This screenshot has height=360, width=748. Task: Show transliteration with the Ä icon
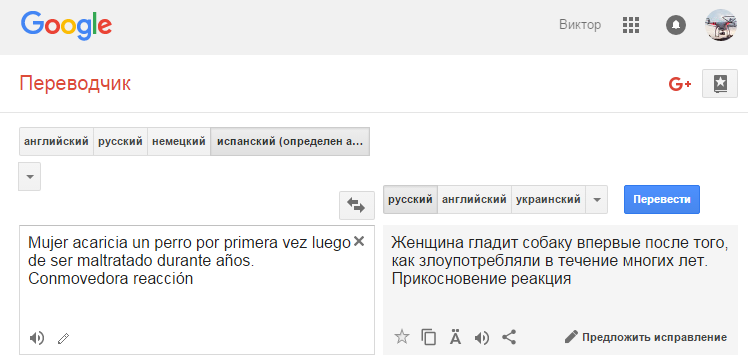[x=456, y=337]
